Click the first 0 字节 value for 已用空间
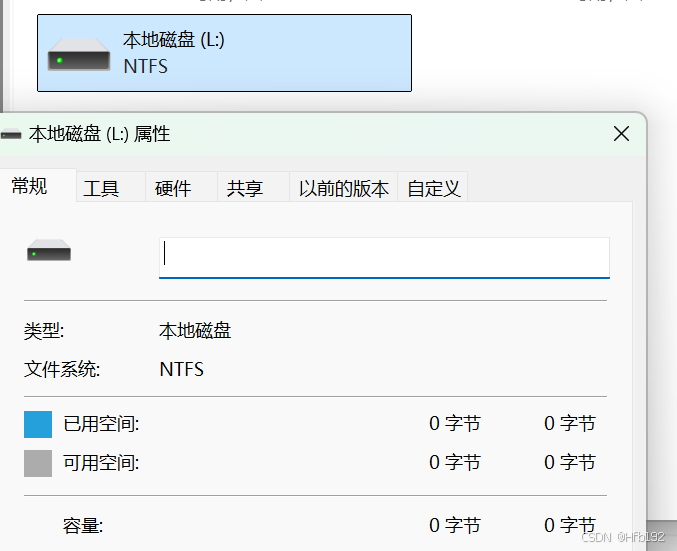This screenshot has width=677, height=551. [455, 424]
